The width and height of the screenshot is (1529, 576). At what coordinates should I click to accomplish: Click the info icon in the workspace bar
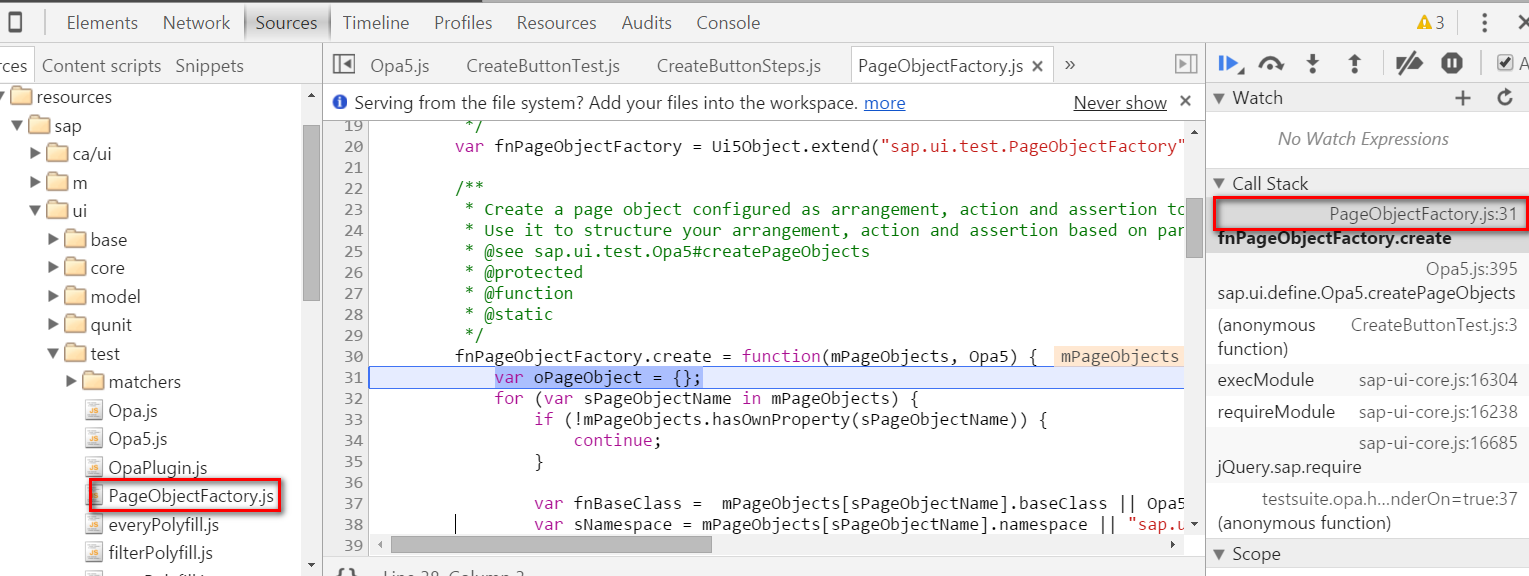340,102
